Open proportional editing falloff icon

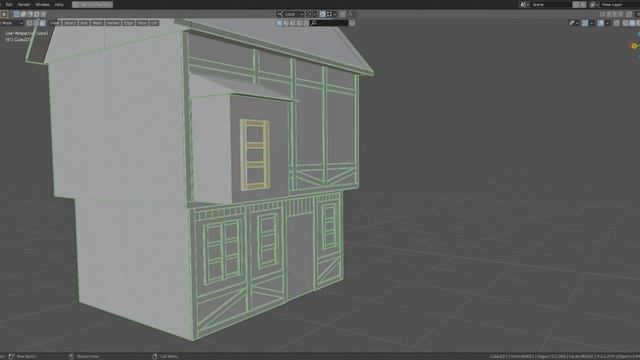350,14
